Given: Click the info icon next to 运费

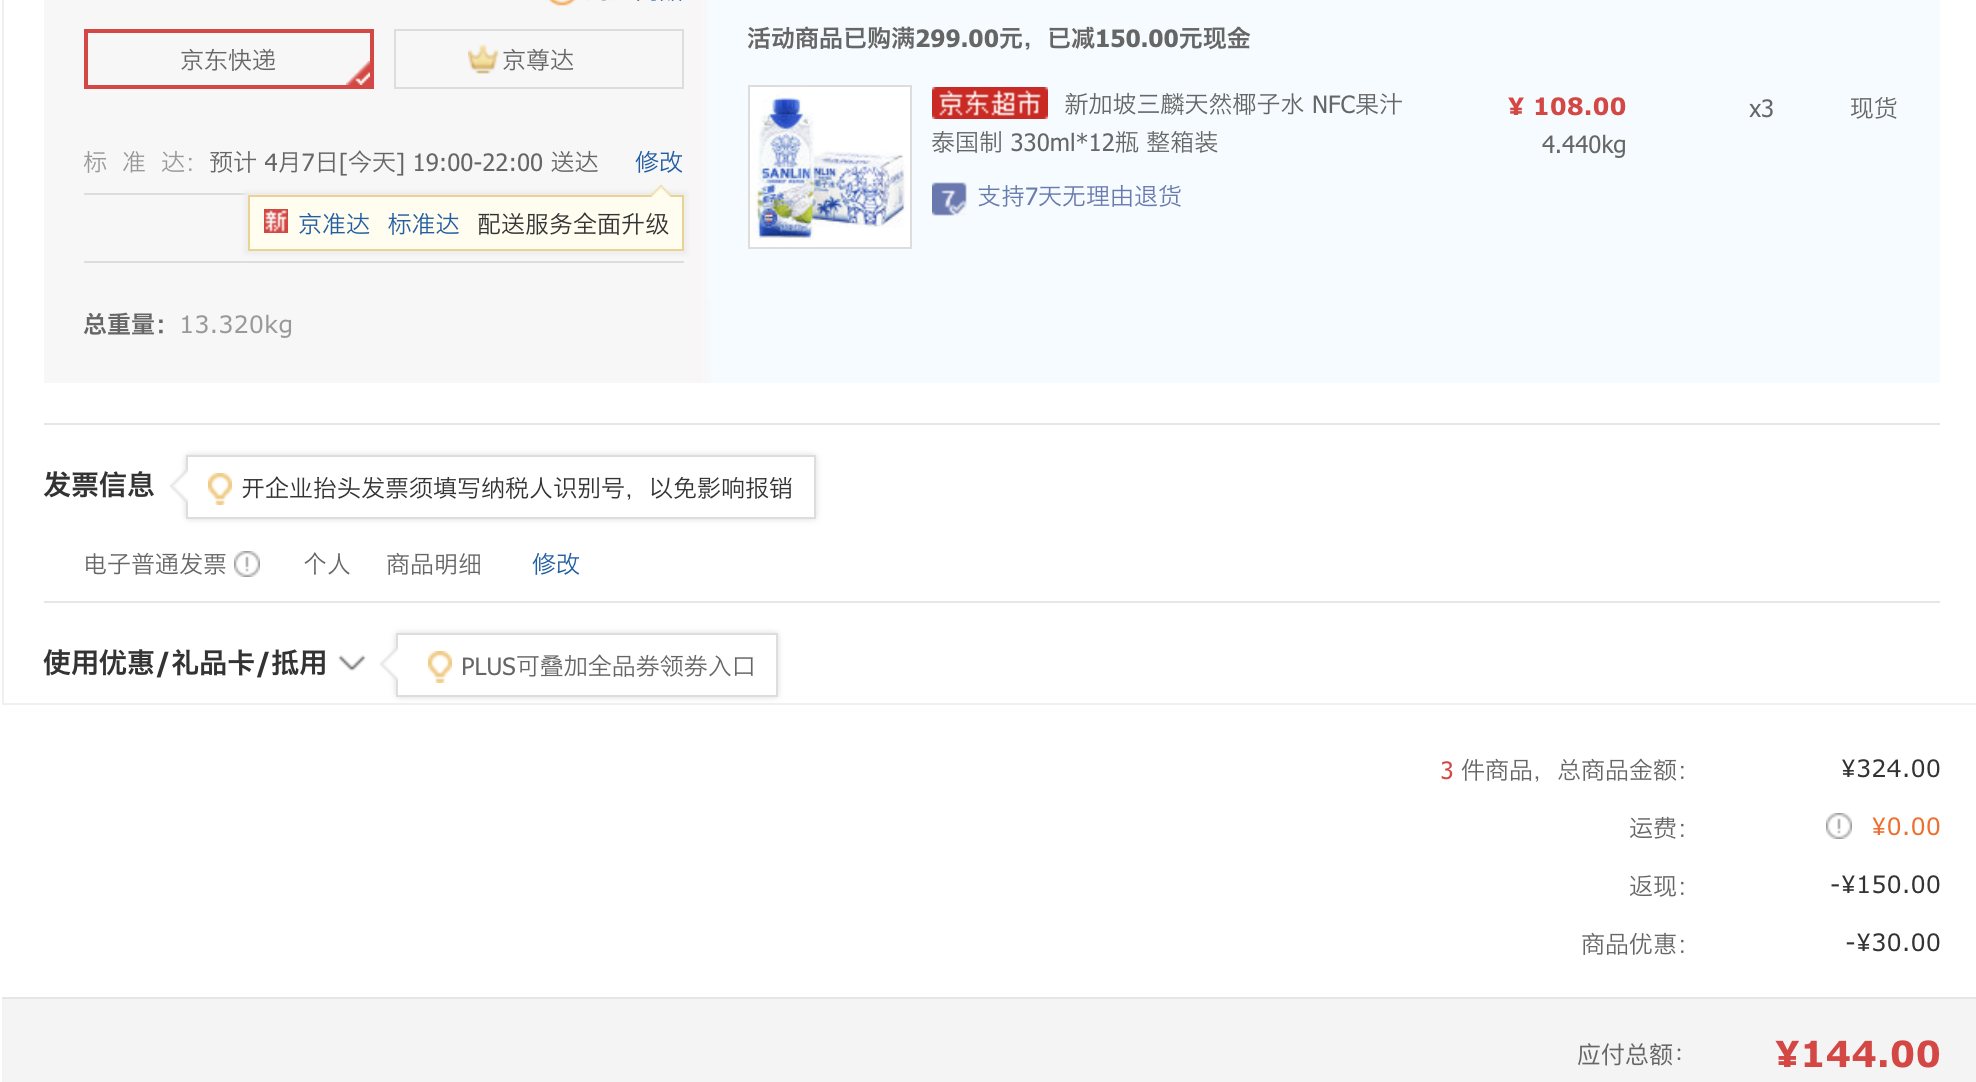Looking at the screenshot, I should [1839, 826].
